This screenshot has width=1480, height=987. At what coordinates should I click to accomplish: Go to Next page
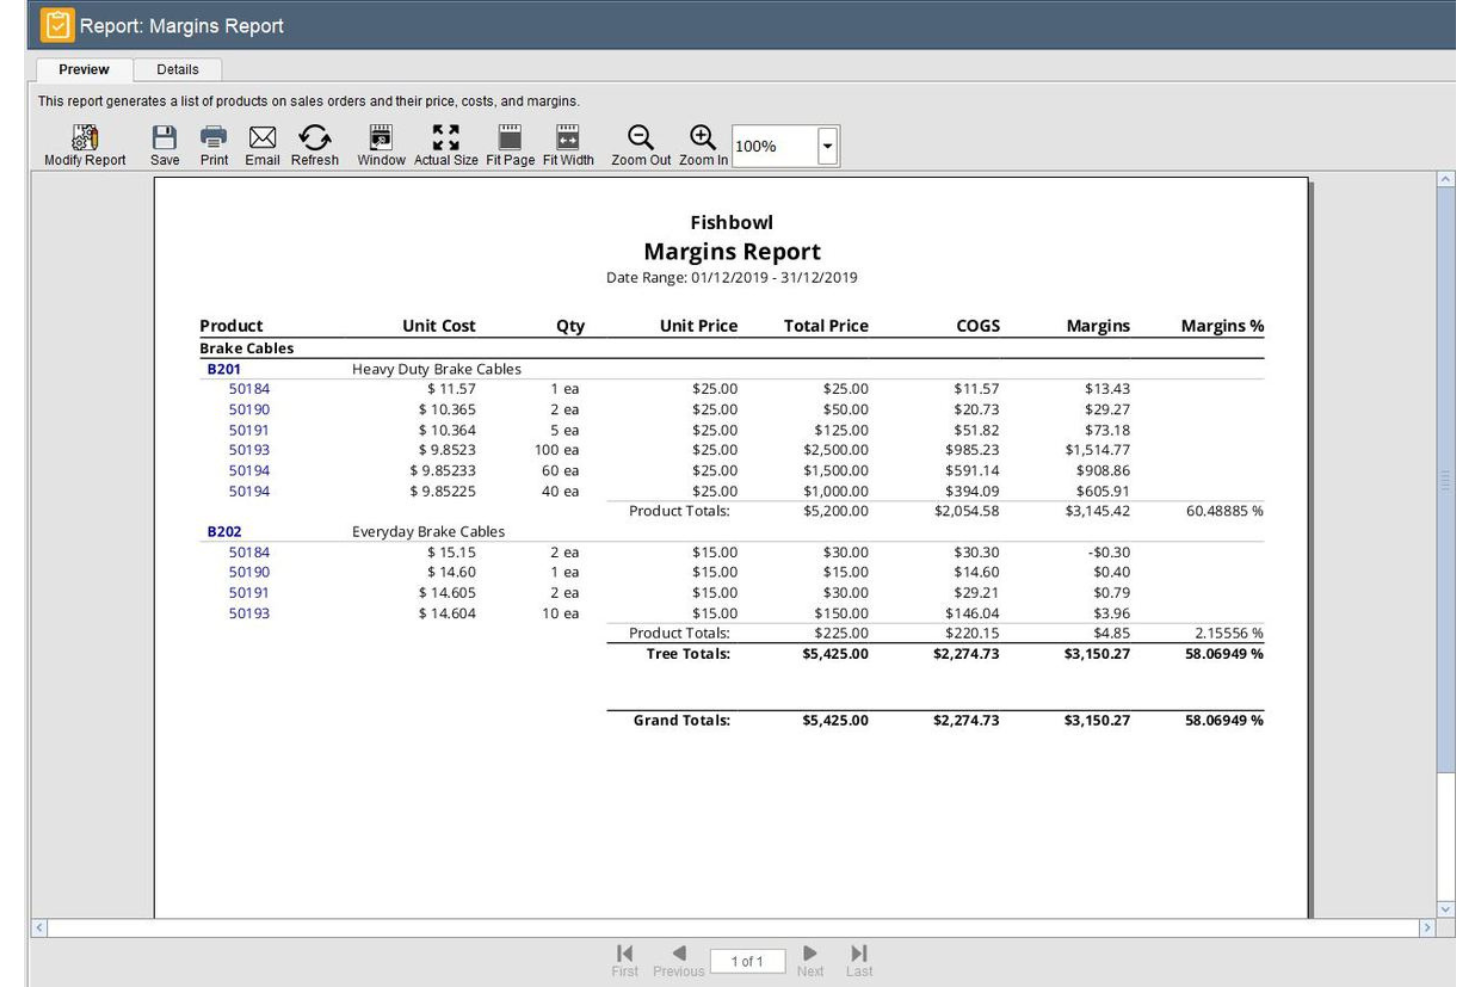click(x=810, y=961)
